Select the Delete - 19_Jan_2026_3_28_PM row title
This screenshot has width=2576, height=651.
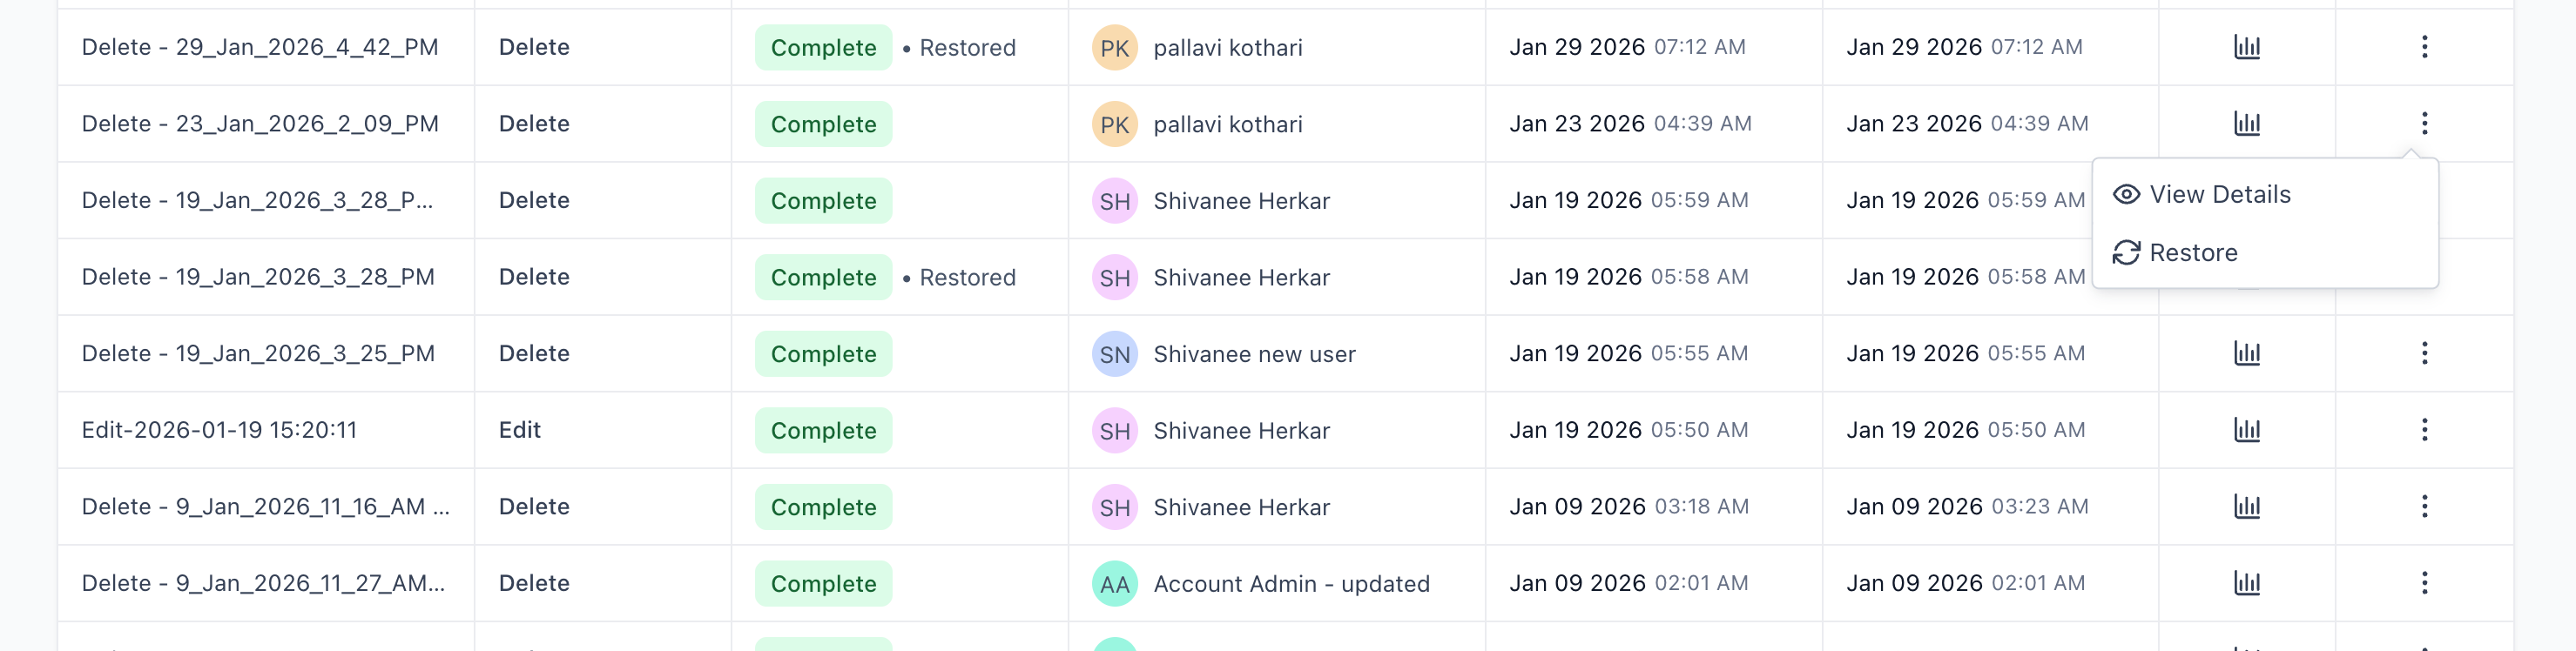(x=259, y=276)
